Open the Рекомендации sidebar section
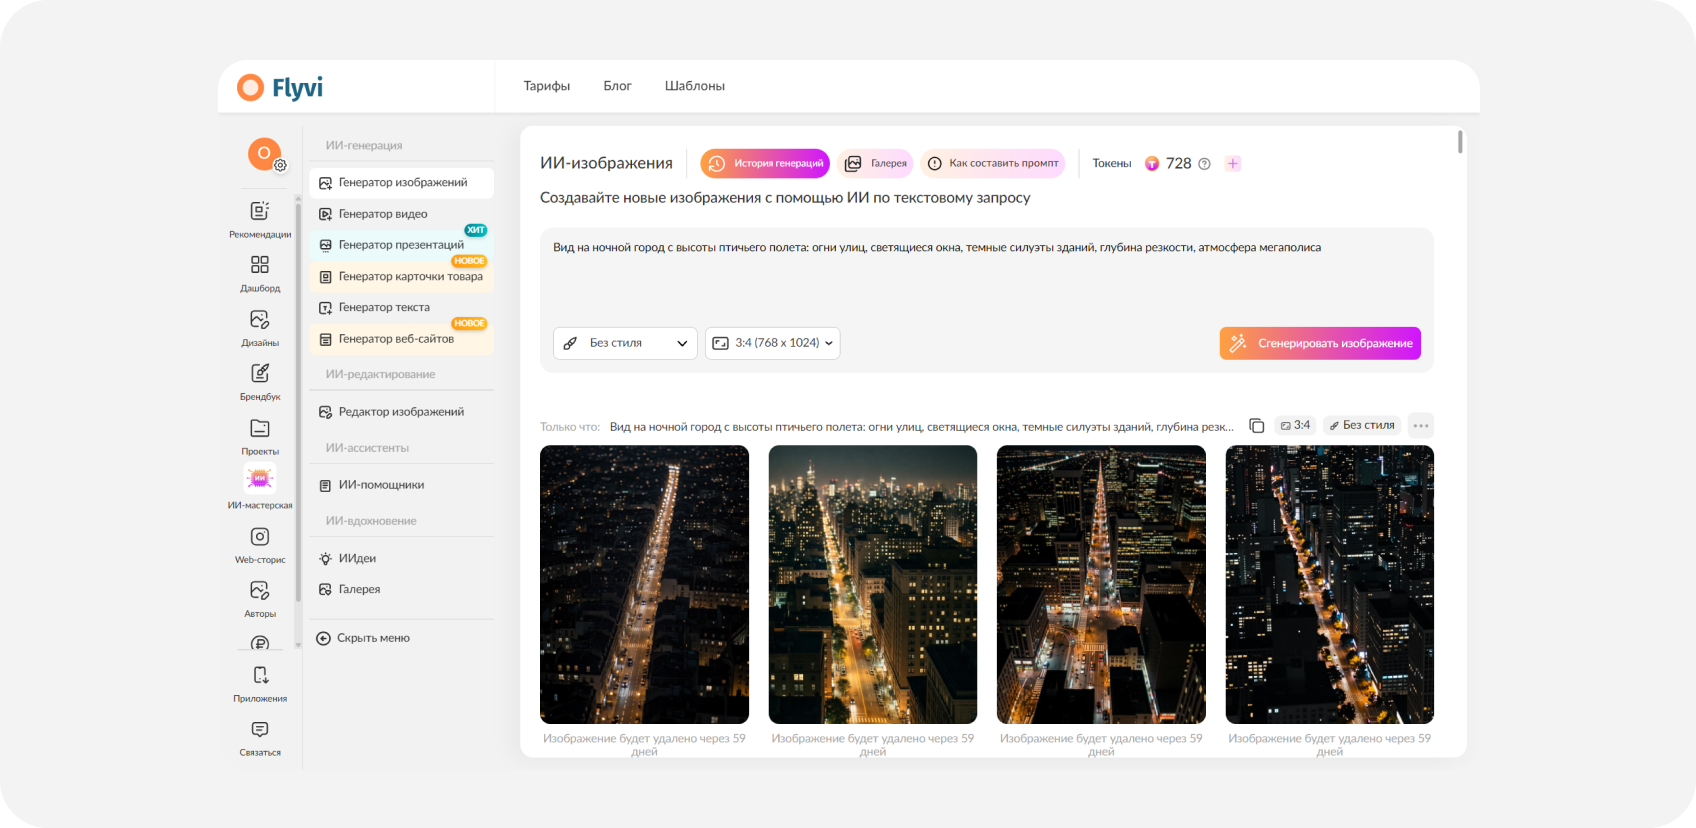The width and height of the screenshot is (1696, 828). 260,220
